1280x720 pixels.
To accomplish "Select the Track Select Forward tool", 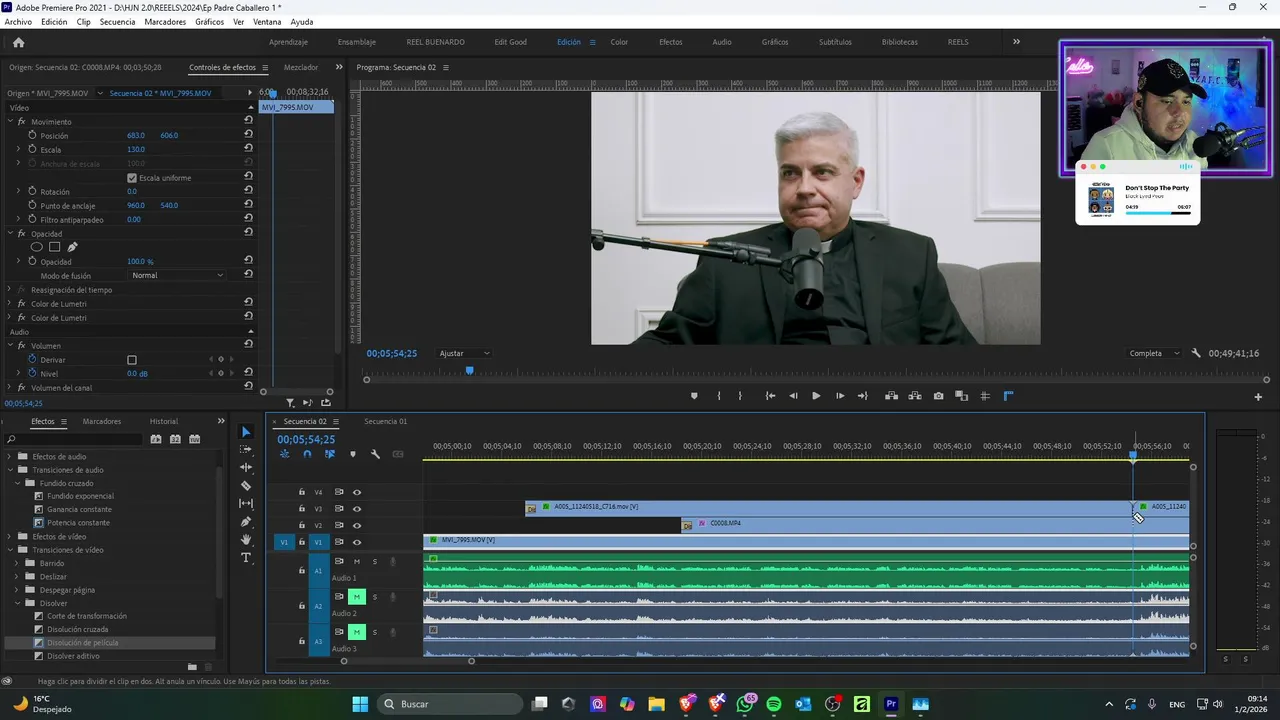I will point(246,450).
